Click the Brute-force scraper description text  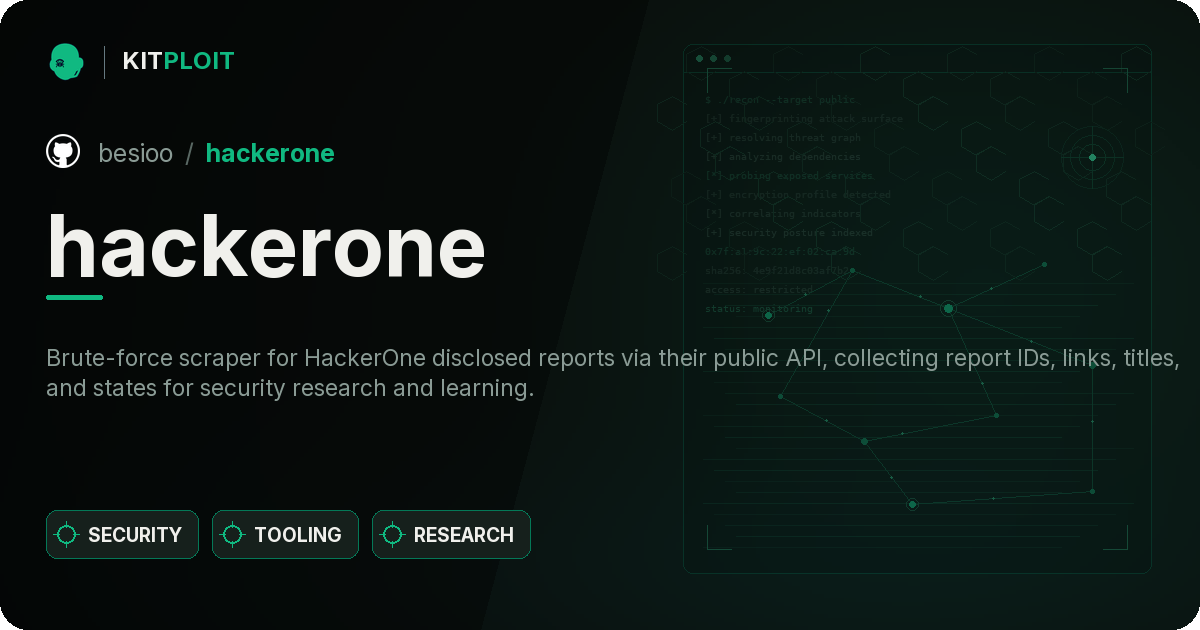(x=614, y=373)
